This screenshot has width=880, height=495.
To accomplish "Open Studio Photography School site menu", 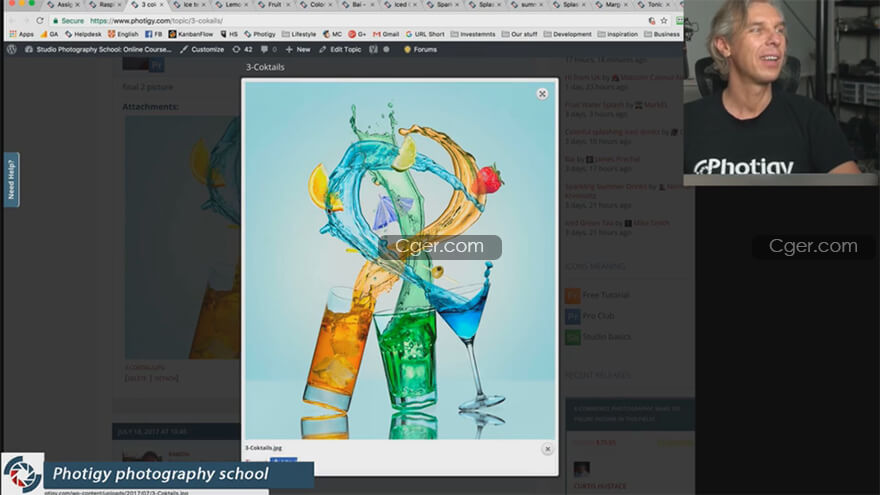I will point(98,49).
